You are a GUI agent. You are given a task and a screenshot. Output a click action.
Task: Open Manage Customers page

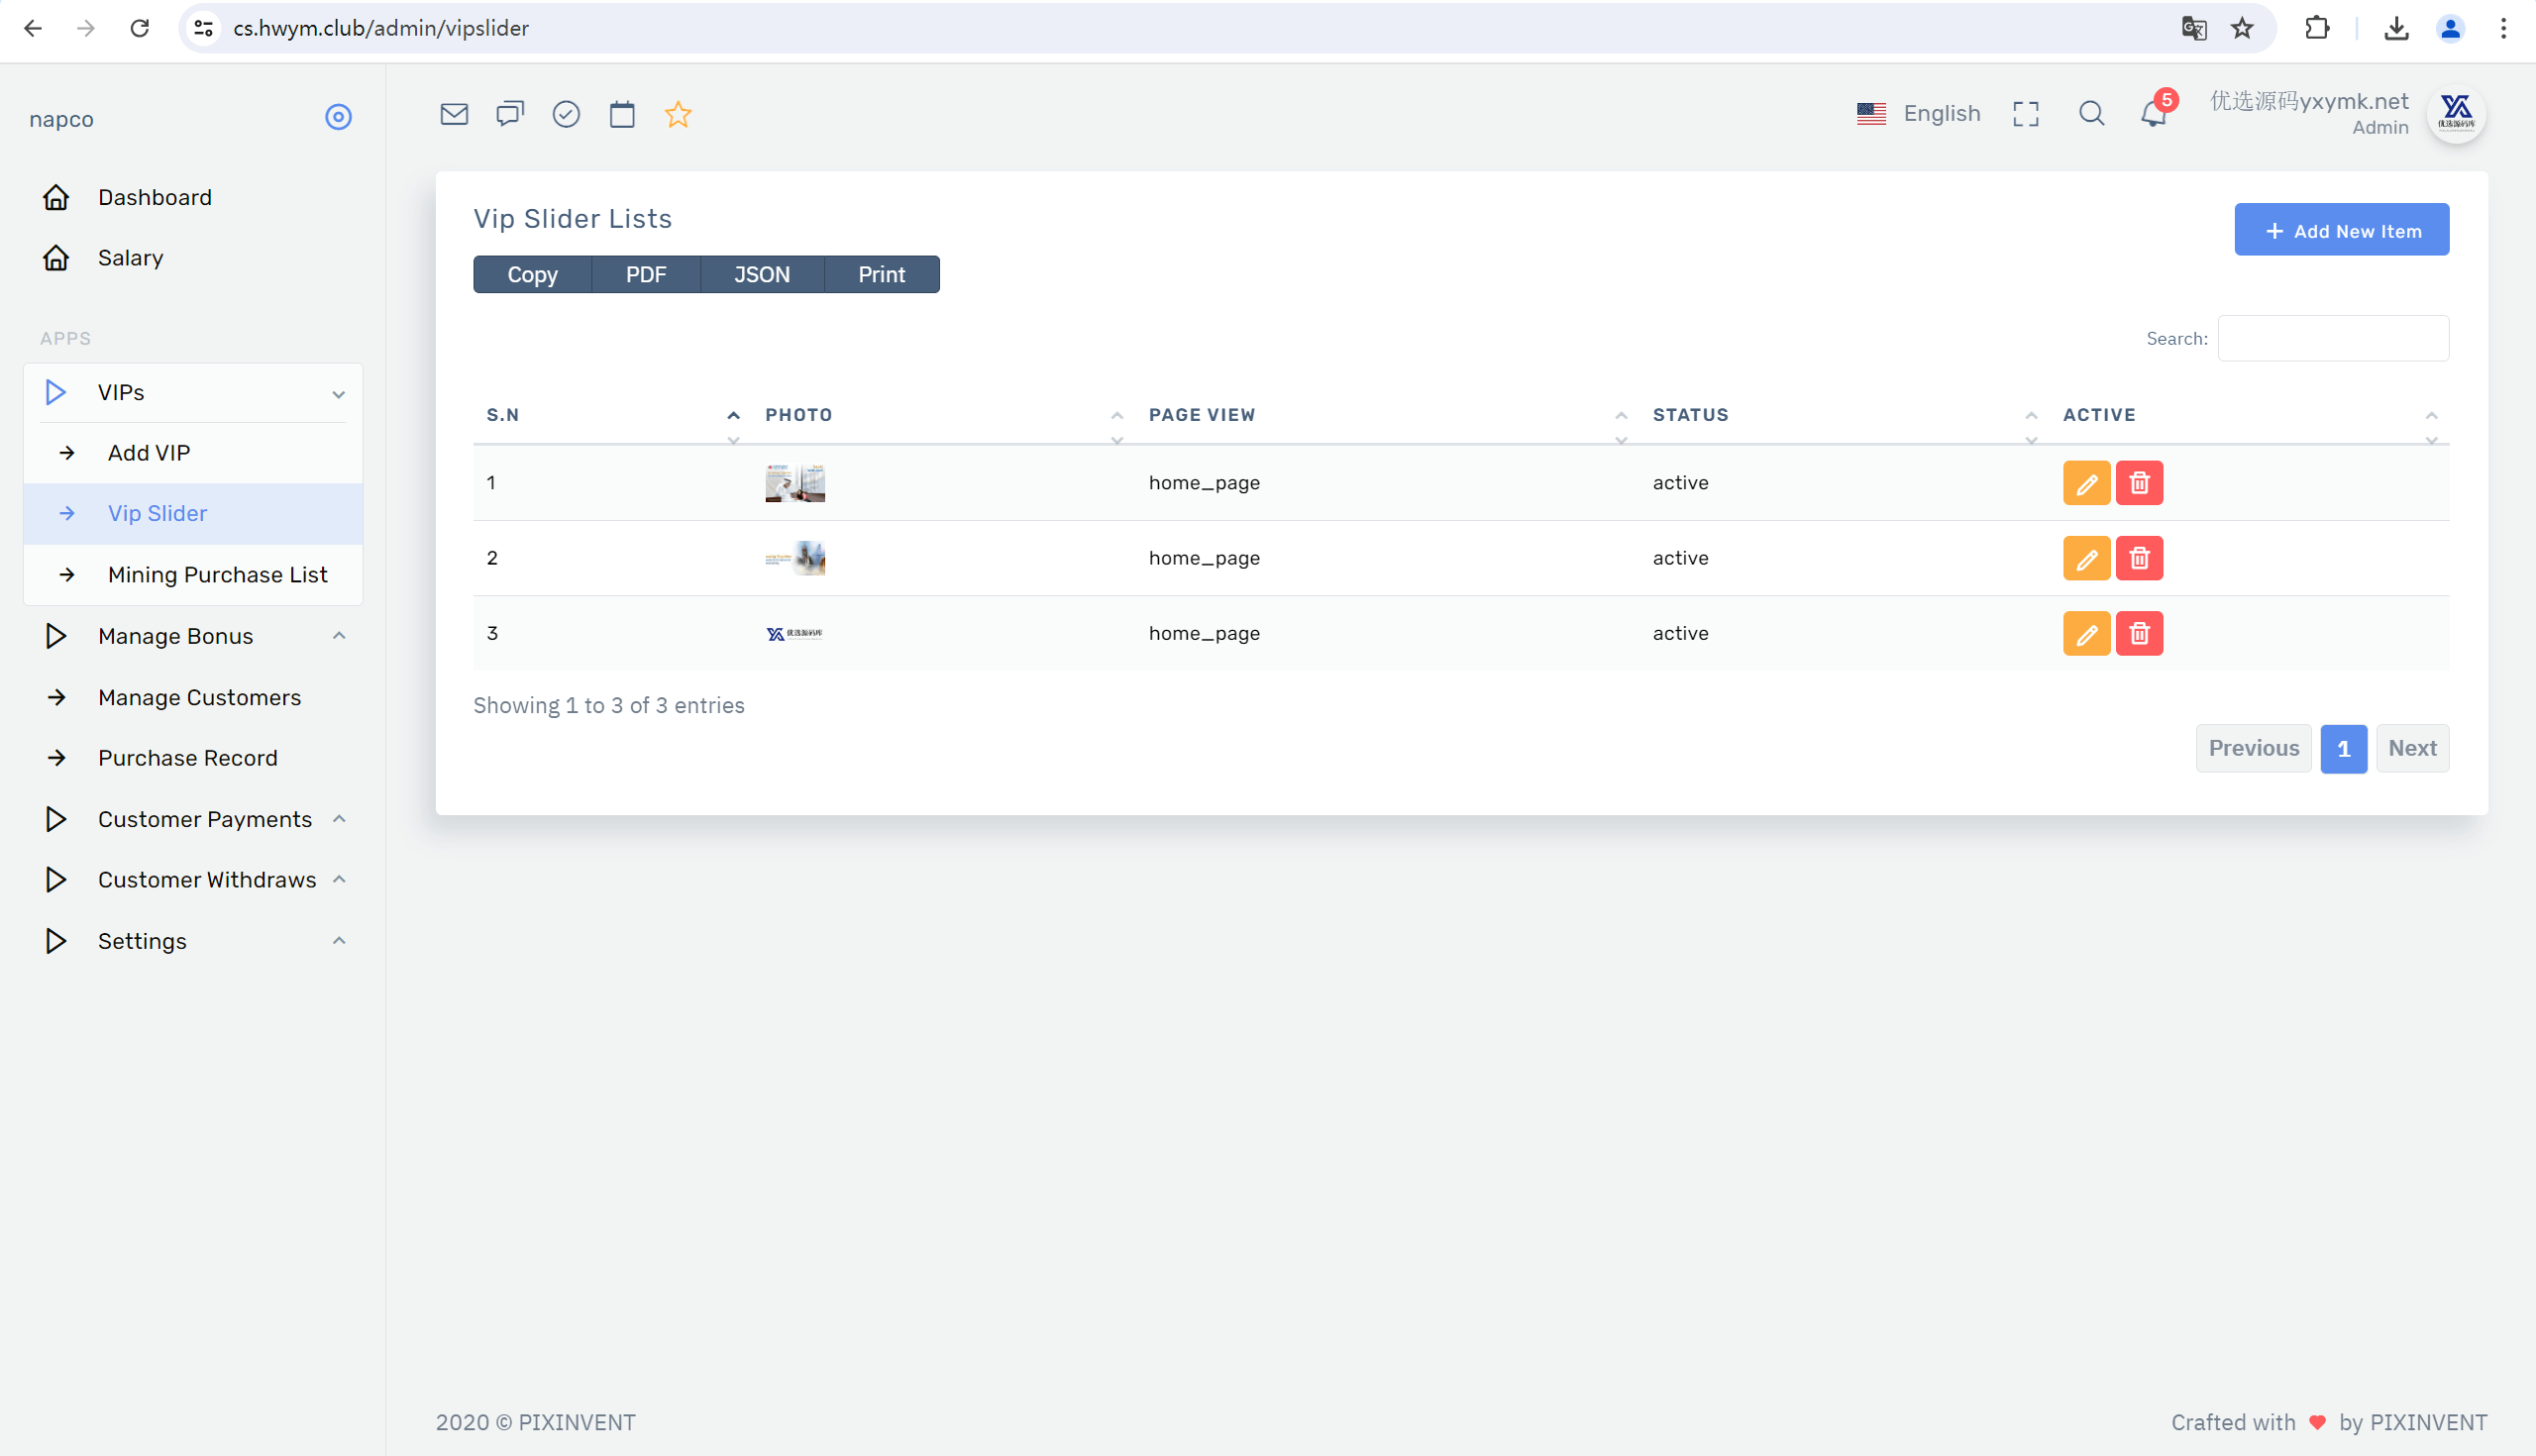(193, 697)
